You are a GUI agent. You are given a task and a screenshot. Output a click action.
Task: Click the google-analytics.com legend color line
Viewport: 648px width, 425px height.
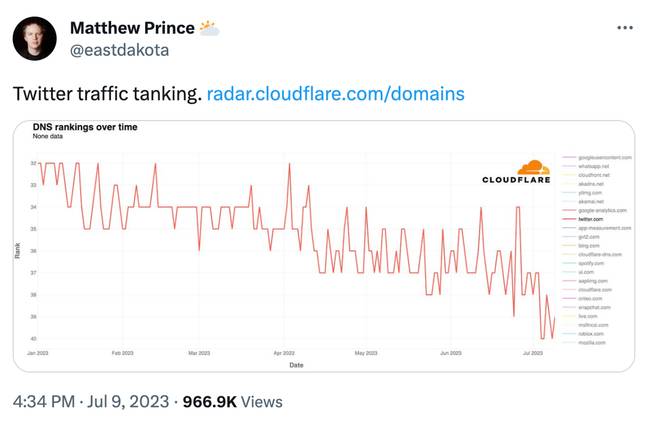569,210
